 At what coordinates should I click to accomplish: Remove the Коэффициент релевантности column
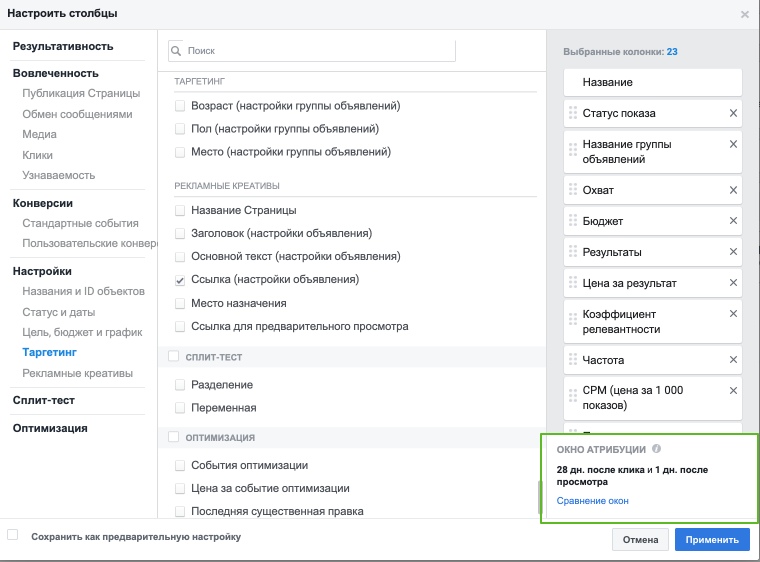coord(733,314)
